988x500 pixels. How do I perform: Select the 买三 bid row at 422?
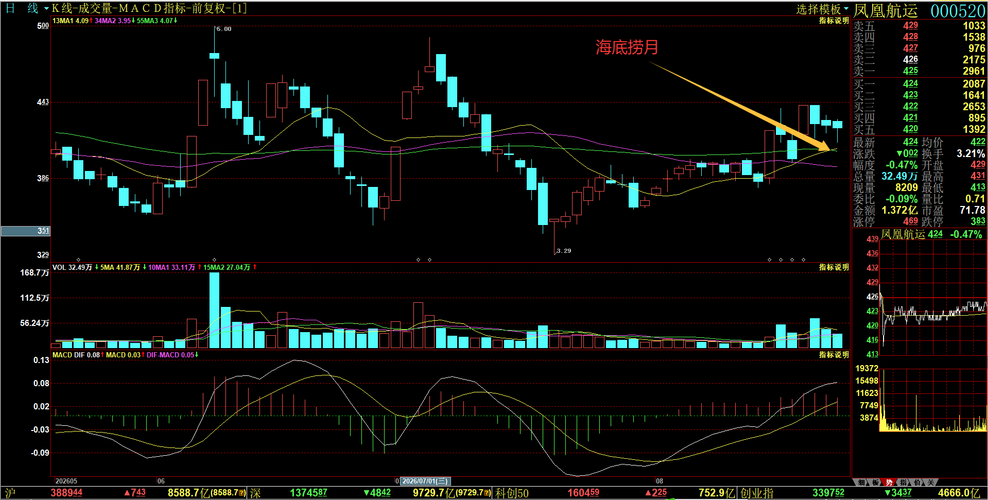[919, 106]
